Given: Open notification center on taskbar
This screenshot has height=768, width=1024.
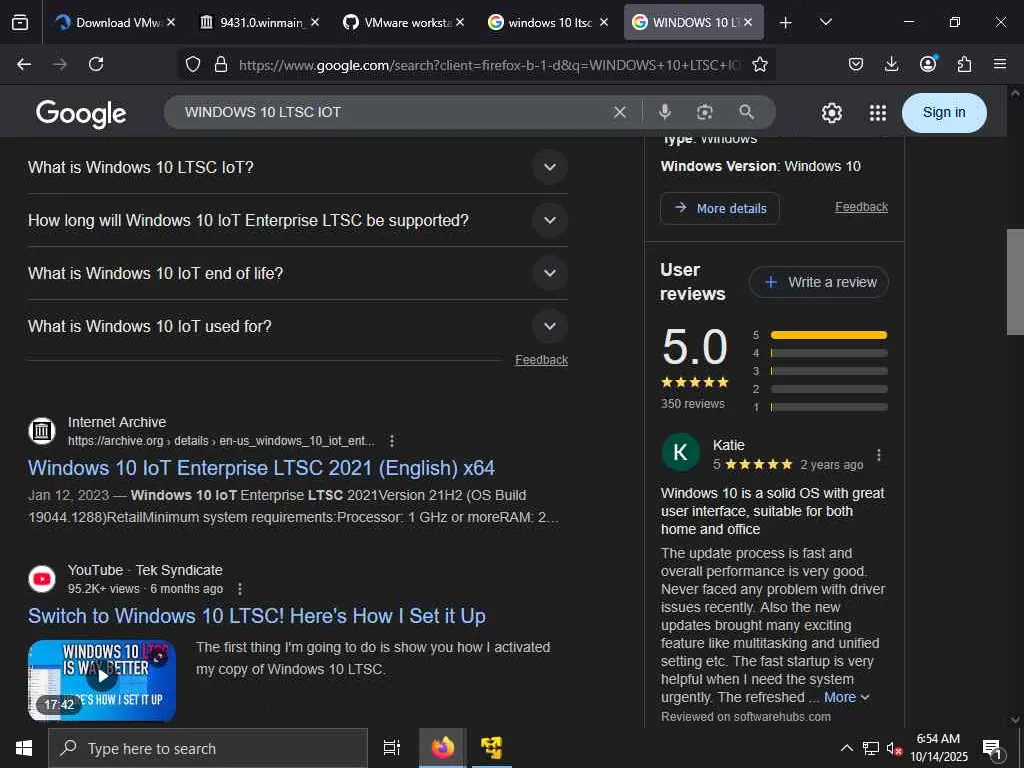Looking at the screenshot, I should 993,748.
